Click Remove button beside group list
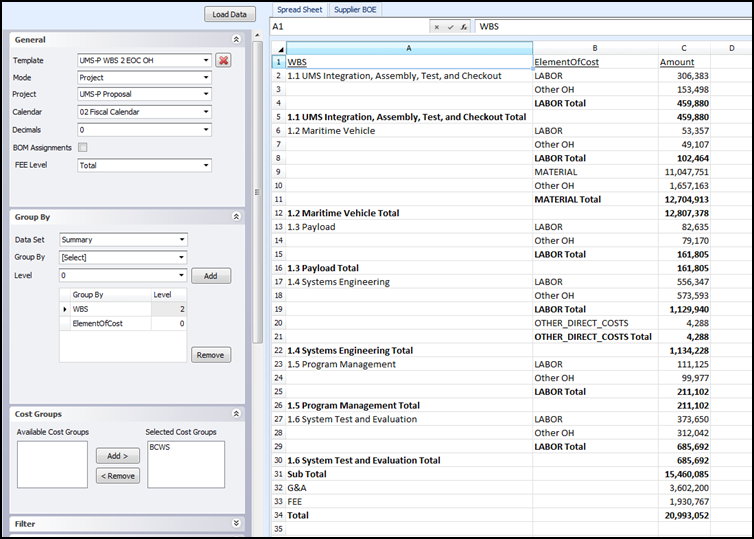The width and height of the screenshot is (754, 539). pos(211,355)
